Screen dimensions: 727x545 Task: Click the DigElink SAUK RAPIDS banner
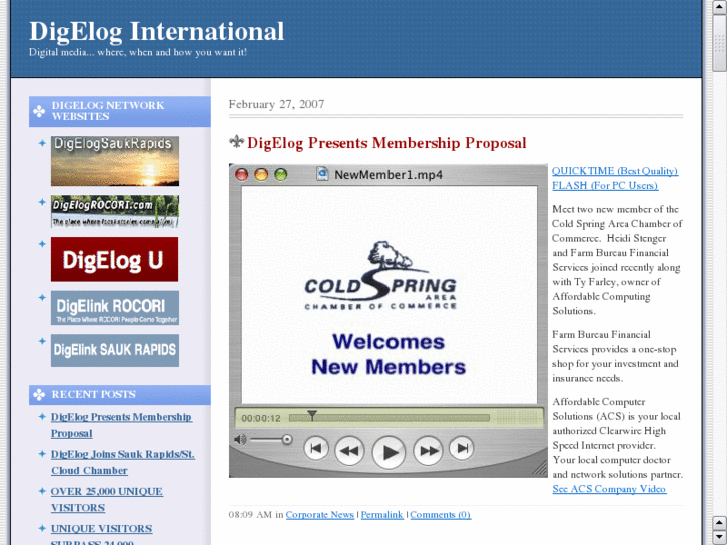pyautogui.click(x=115, y=350)
